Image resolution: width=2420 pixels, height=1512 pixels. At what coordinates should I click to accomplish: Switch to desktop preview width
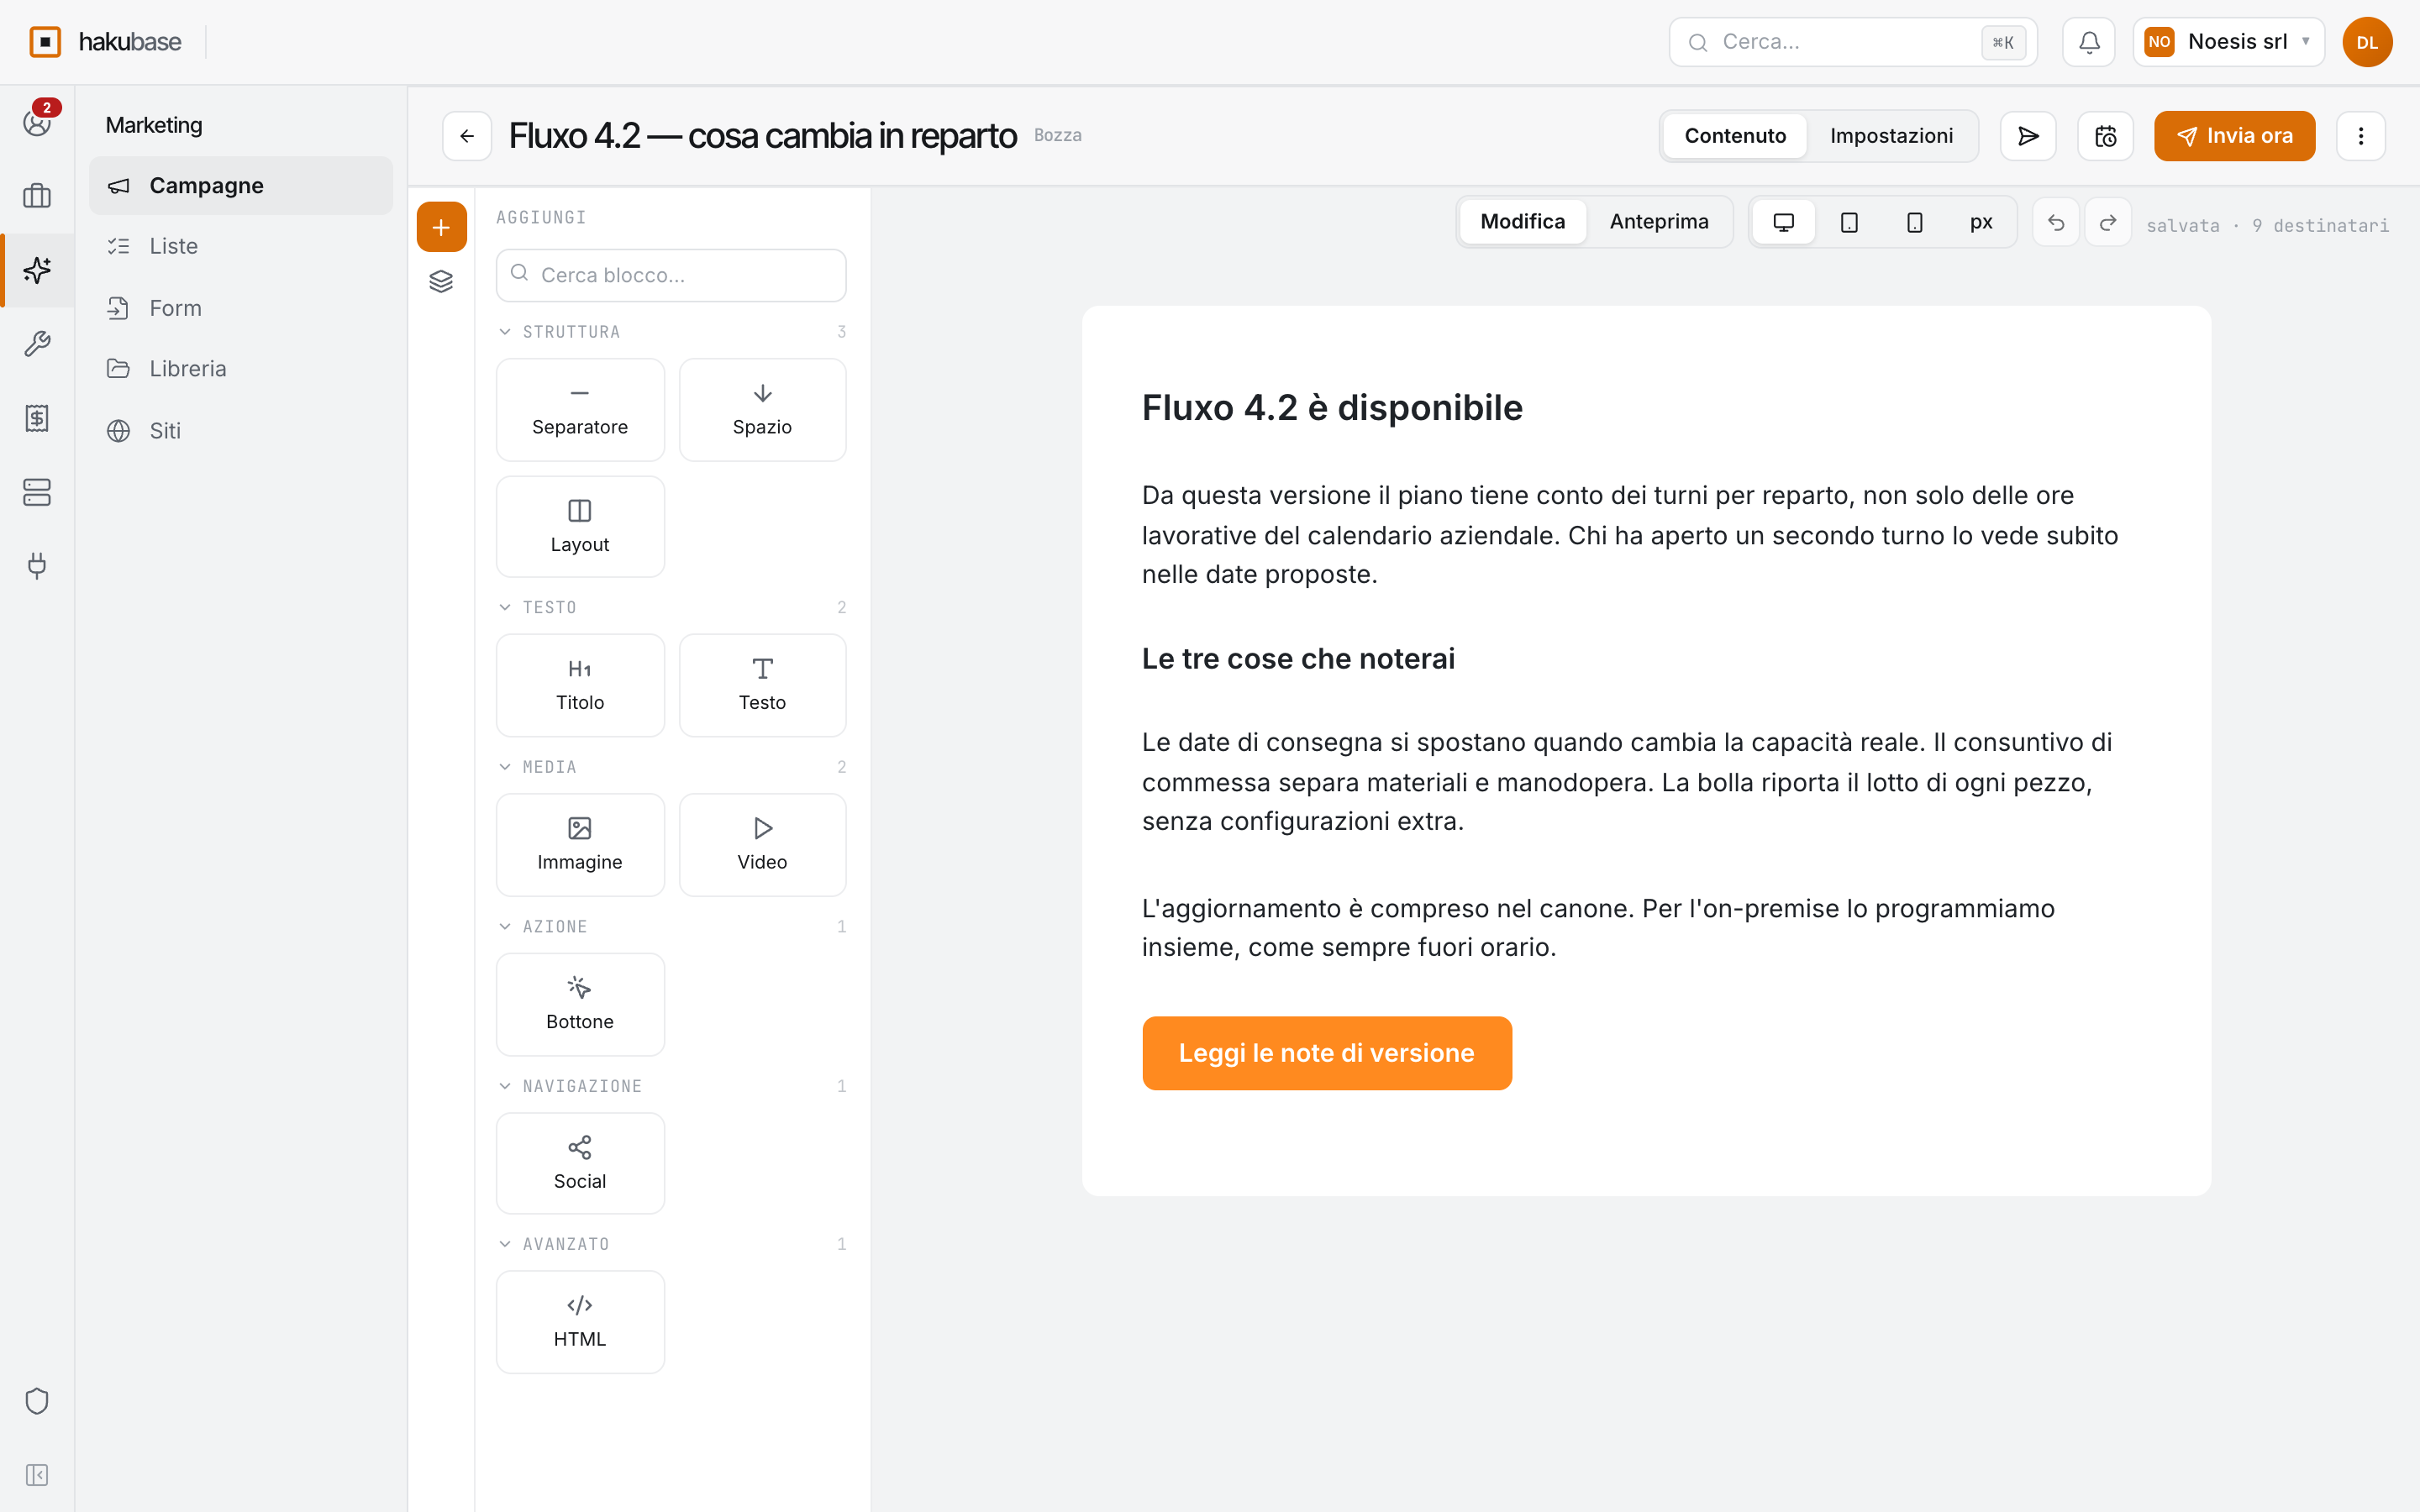pos(1783,222)
